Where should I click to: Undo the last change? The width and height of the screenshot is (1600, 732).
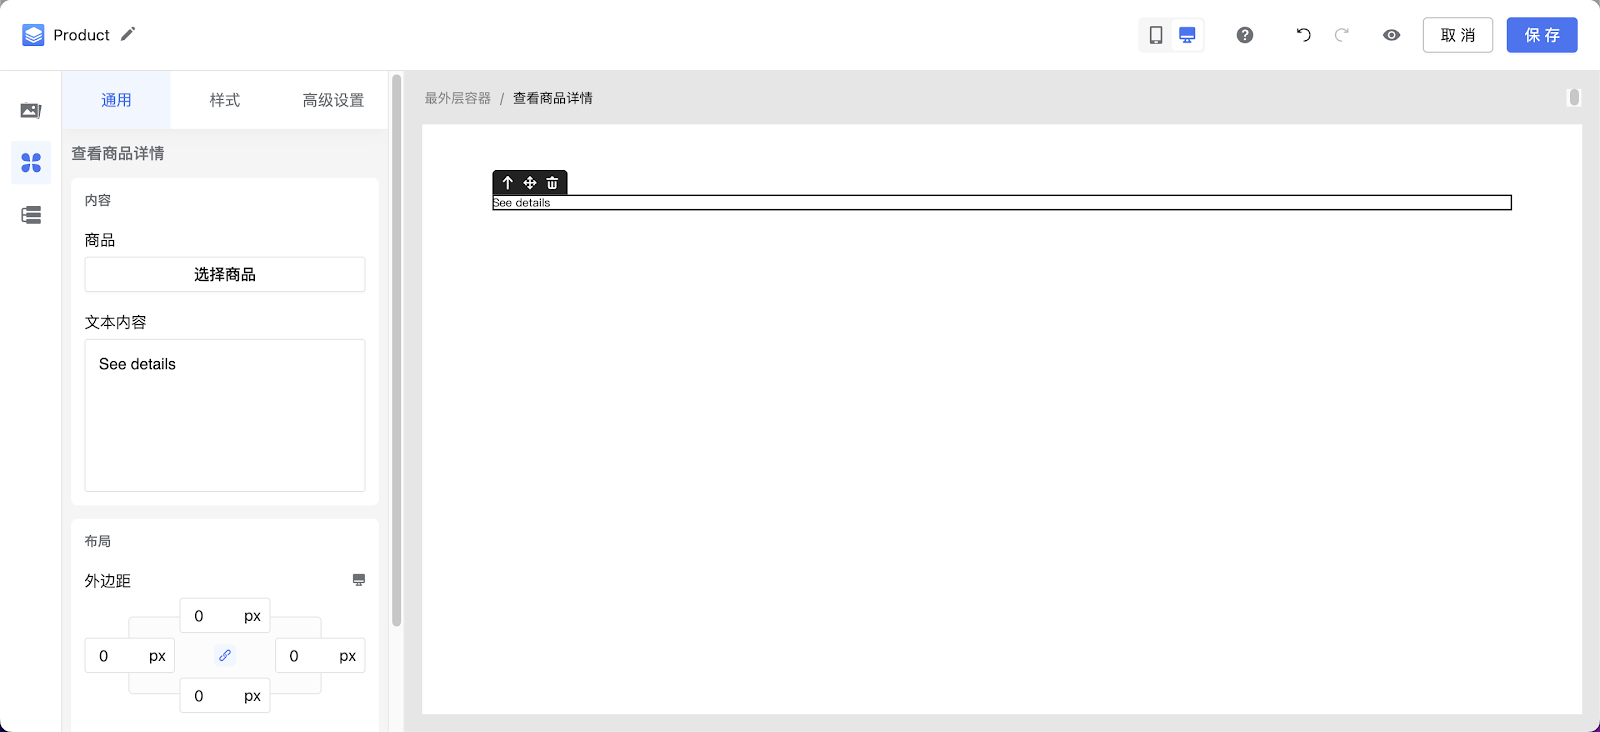[1304, 35]
